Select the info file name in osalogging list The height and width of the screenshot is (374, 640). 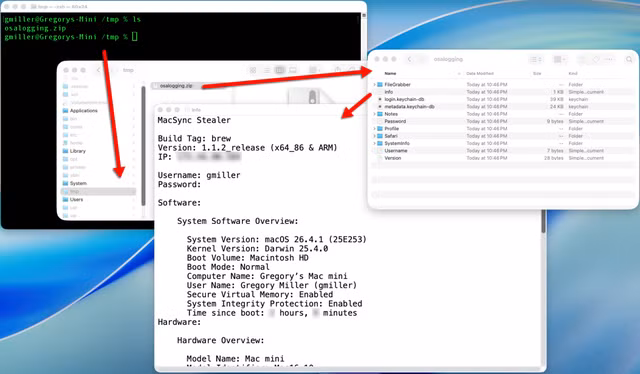(389, 92)
